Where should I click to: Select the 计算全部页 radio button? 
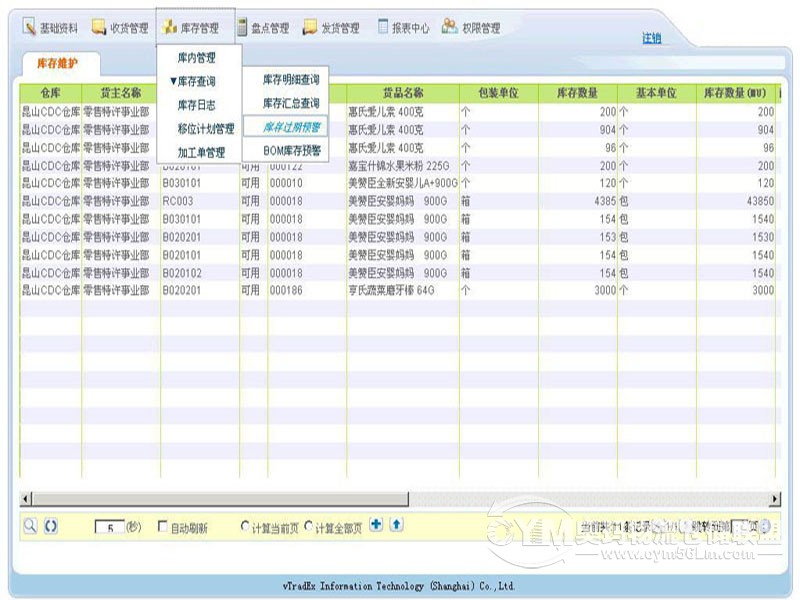point(308,526)
